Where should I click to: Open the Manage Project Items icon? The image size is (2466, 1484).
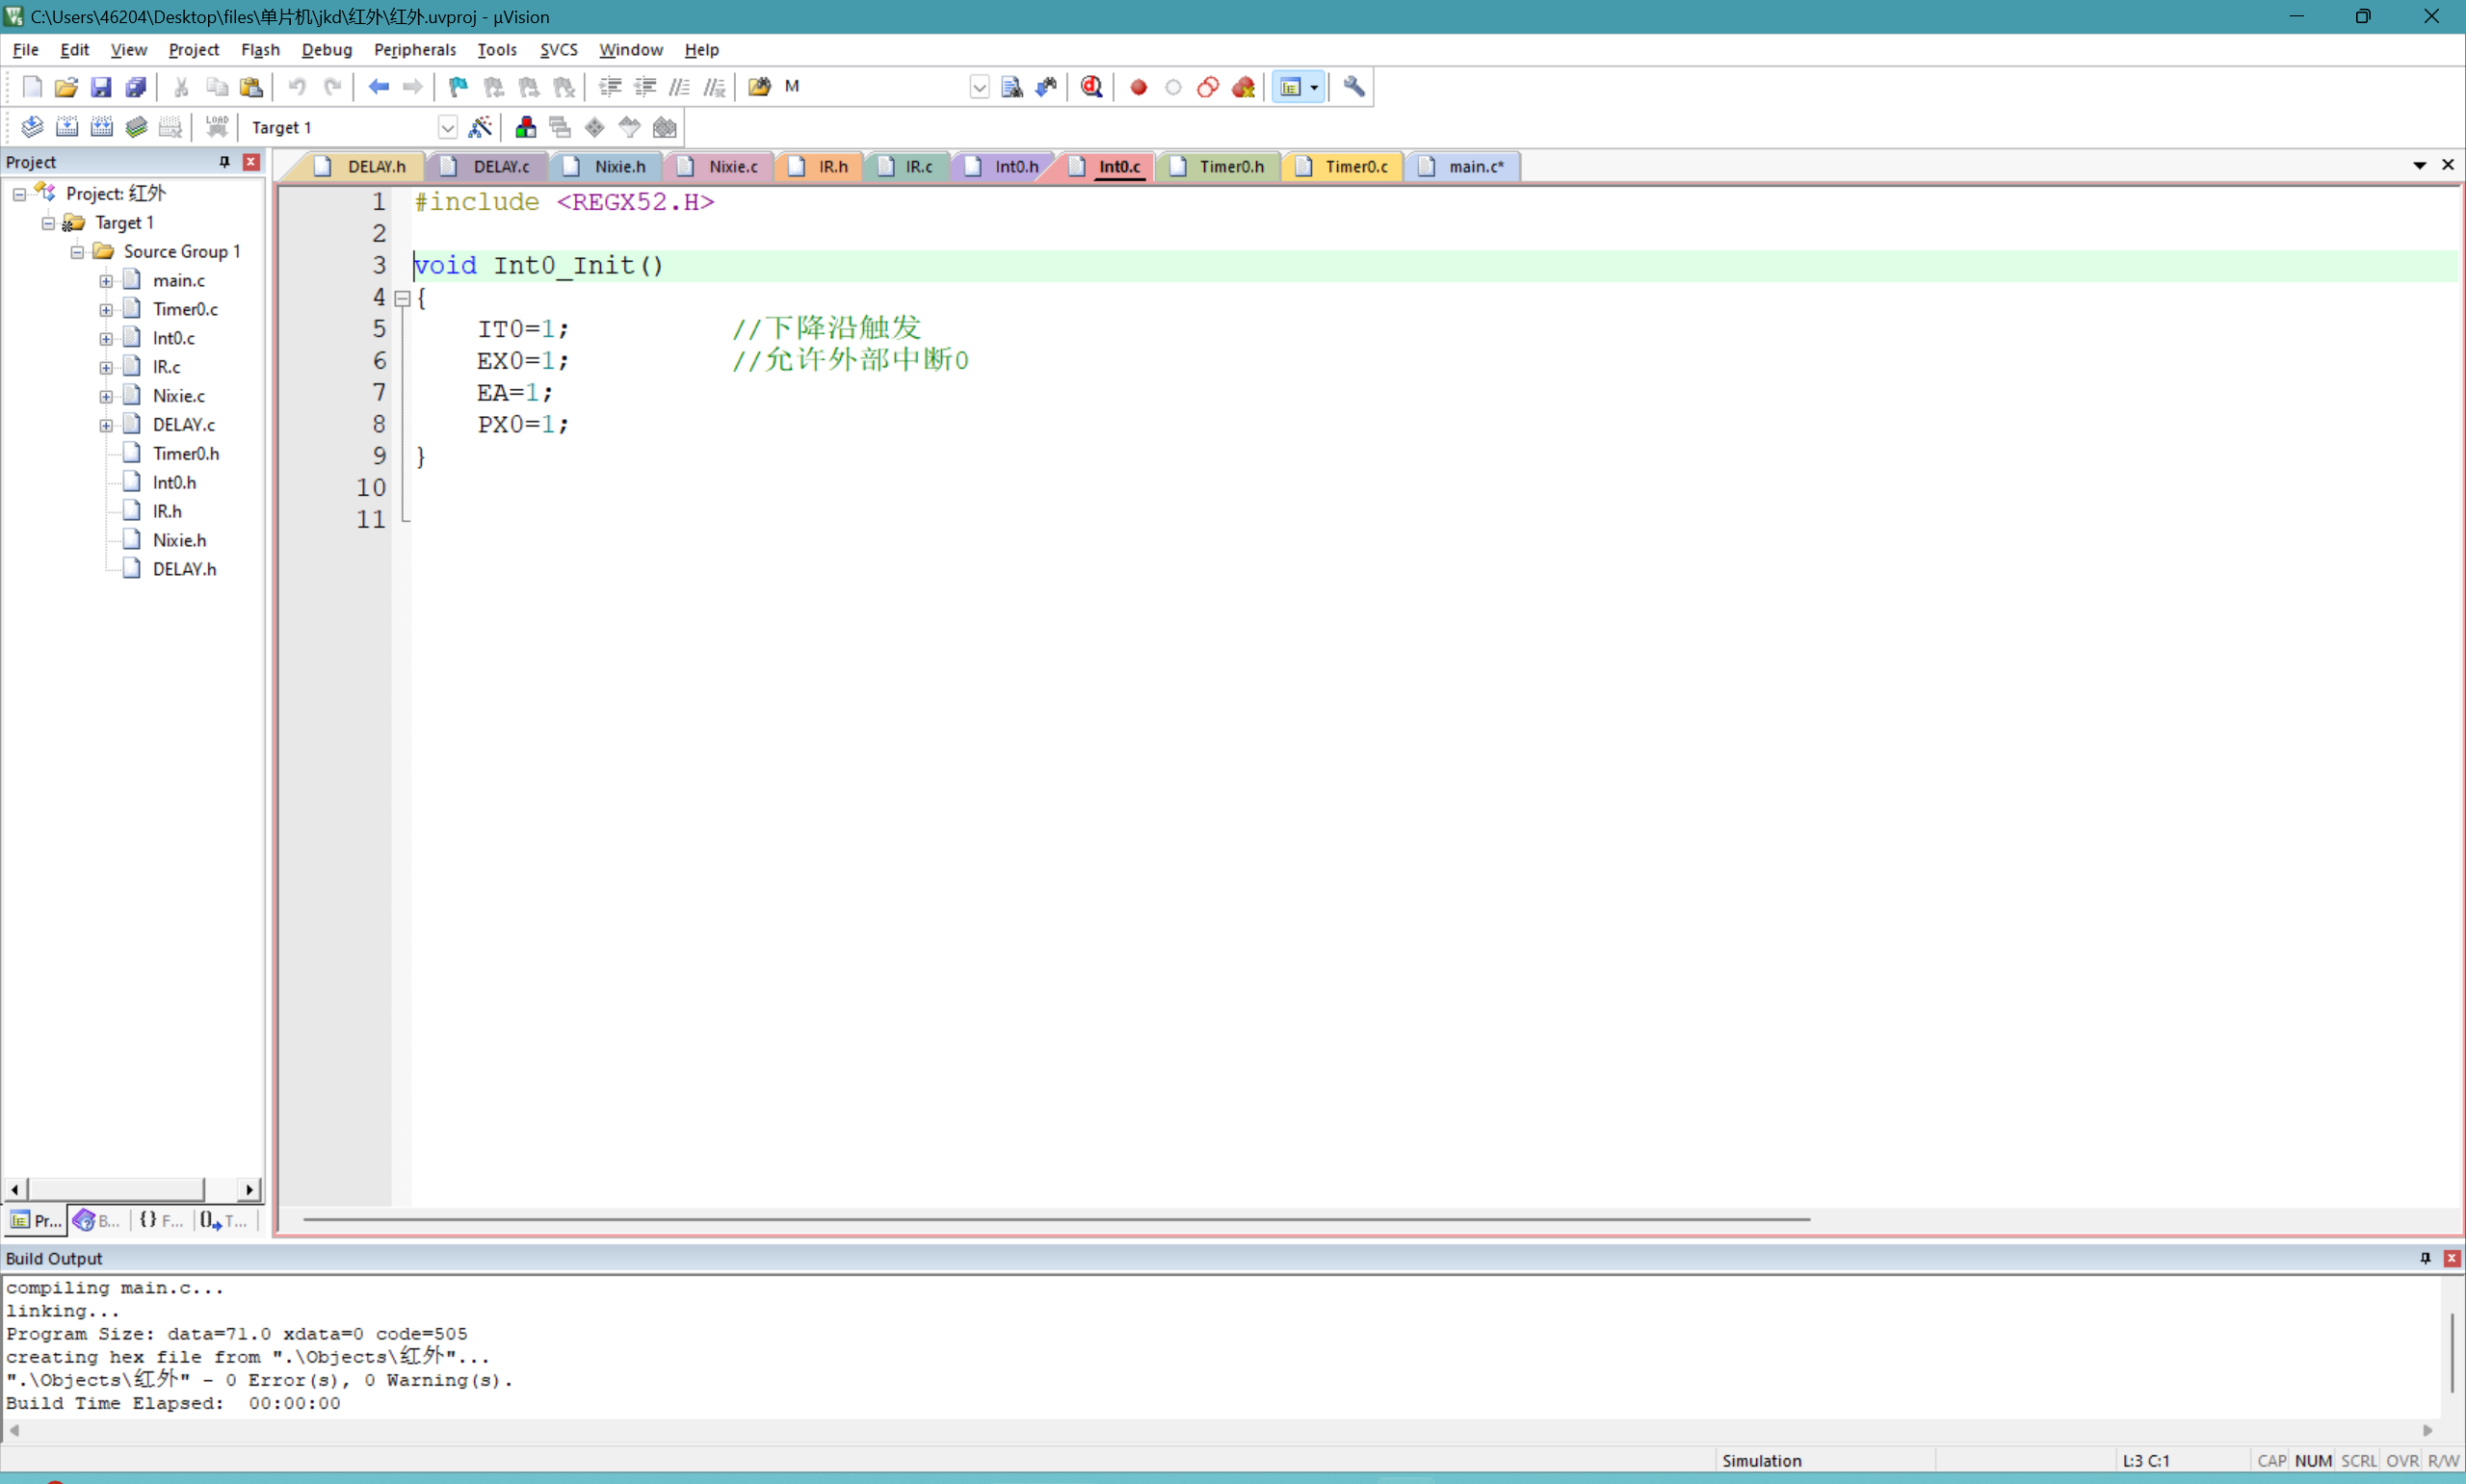pyautogui.click(x=525, y=127)
